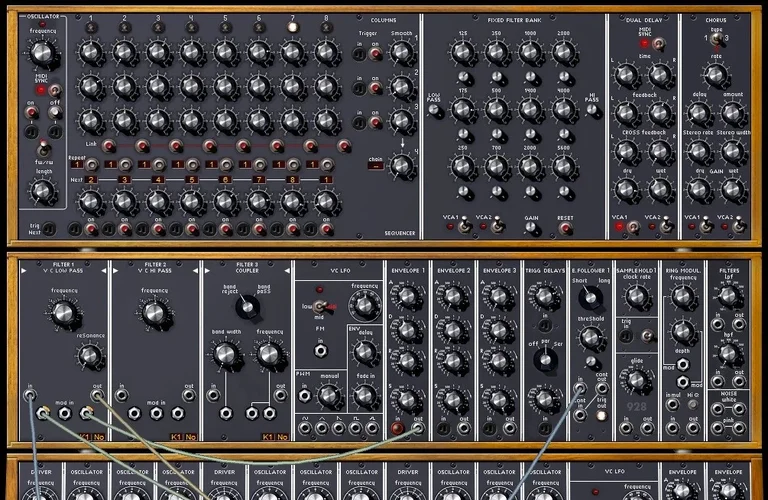The image size is (768, 500).
Task: Toggle the sequencer Link button under step 3
Action: click(176, 146)
